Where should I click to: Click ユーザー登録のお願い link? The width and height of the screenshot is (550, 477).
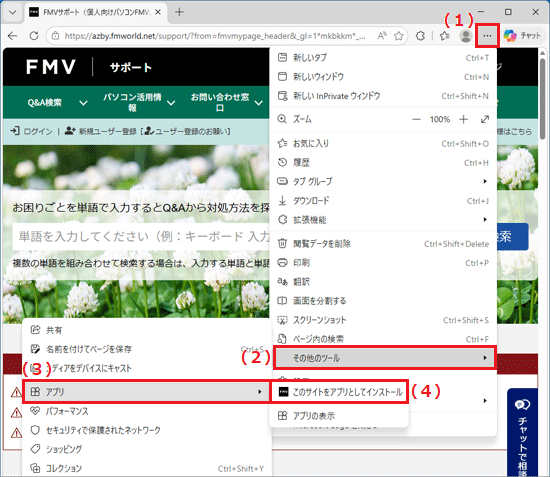coord(188,131)
